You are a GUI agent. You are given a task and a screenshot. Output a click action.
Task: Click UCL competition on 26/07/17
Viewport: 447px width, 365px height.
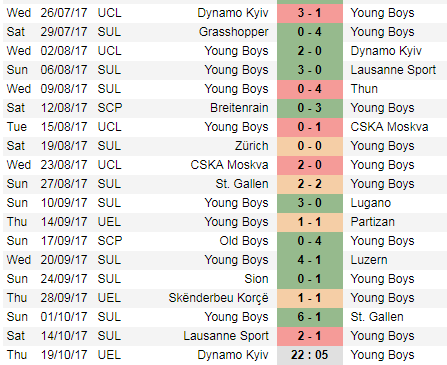109,13
